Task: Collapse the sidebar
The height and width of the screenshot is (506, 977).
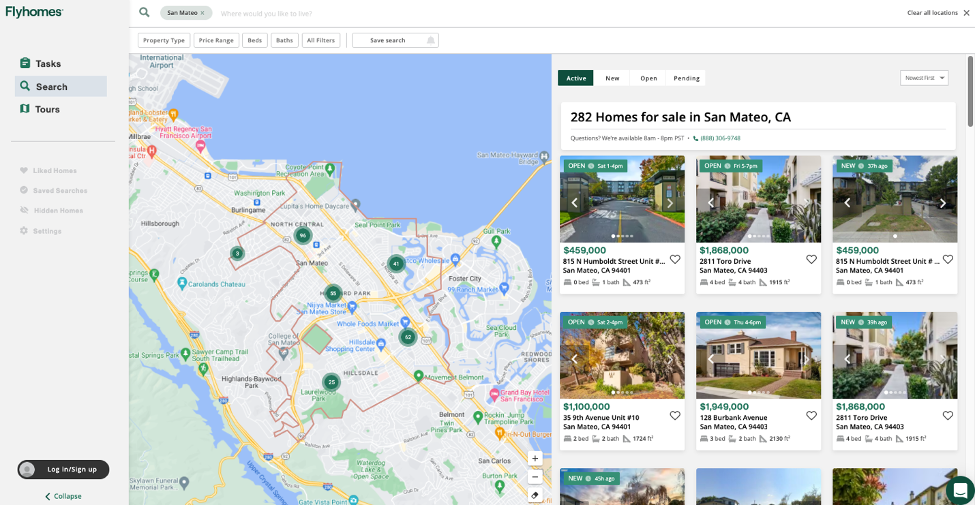Action: point(63,497)
